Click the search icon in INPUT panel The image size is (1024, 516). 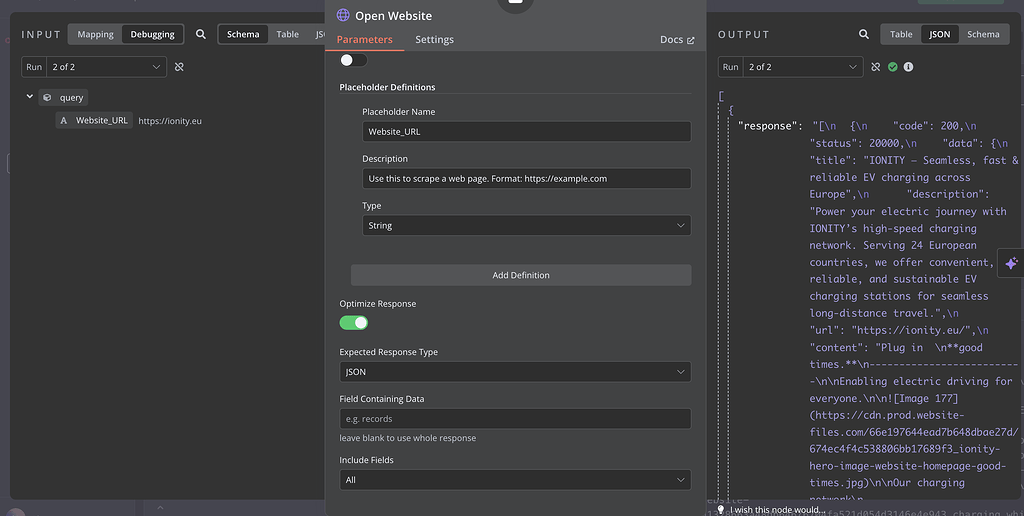(x=201, y=34)
